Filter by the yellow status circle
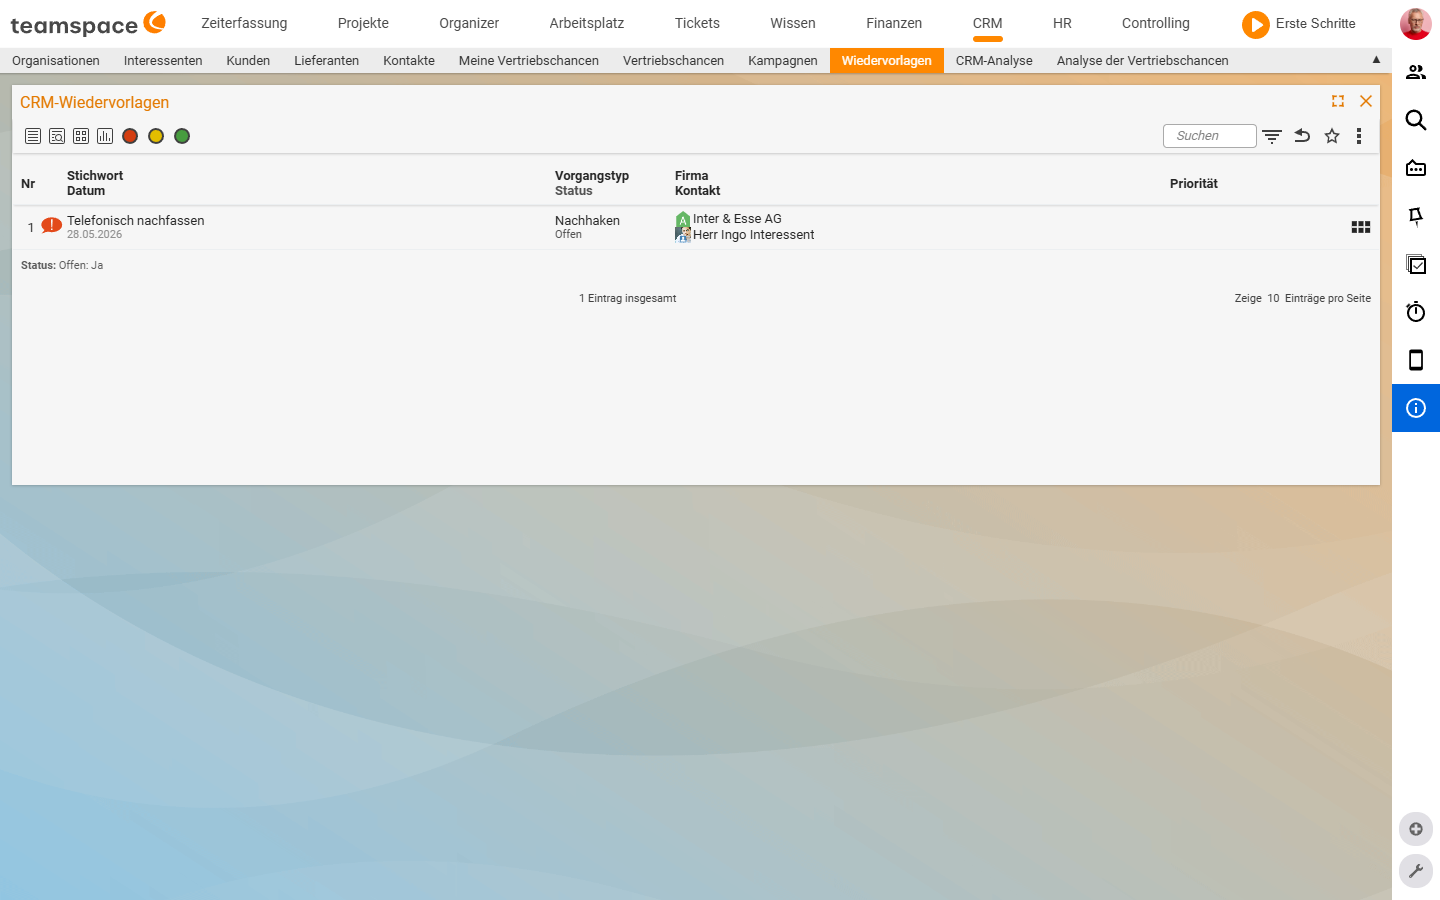The image size is (1440, 900). [156, 136]
